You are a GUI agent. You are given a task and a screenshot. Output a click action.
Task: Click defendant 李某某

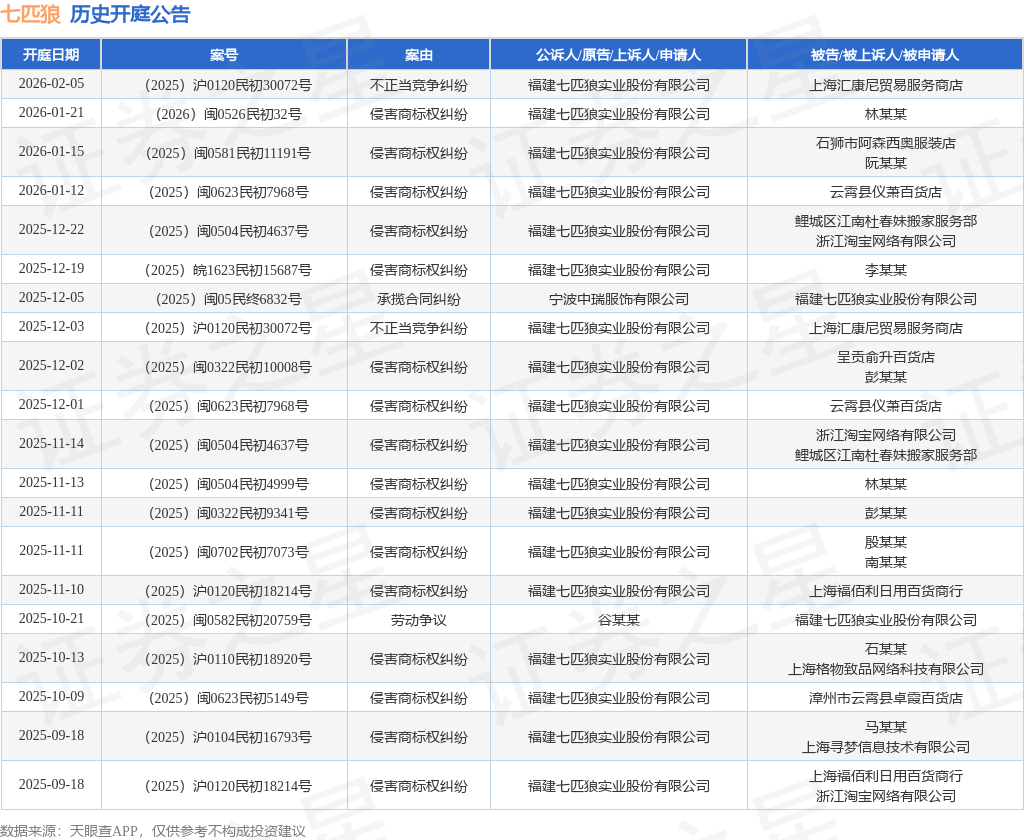coord(885,270)
